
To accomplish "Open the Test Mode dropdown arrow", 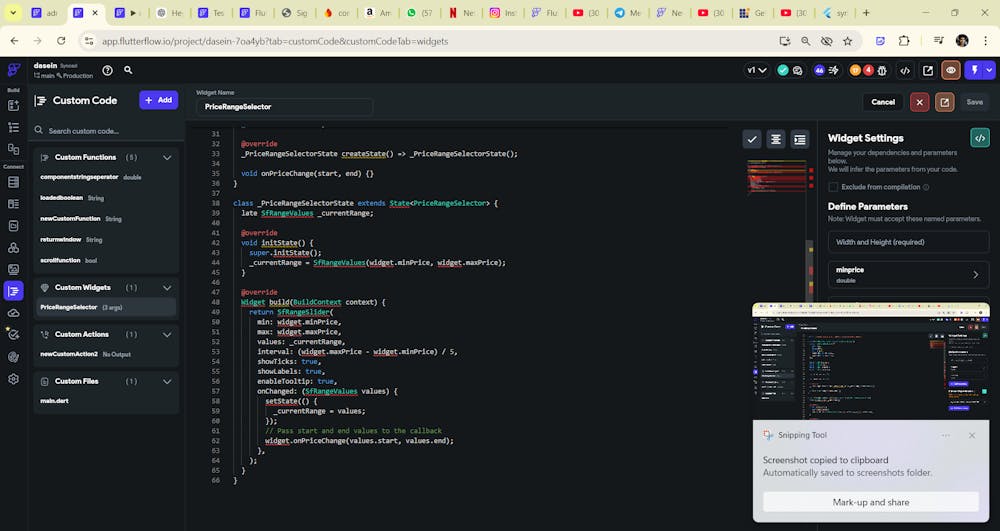I will pyautogui.click(x=989, y=70).
